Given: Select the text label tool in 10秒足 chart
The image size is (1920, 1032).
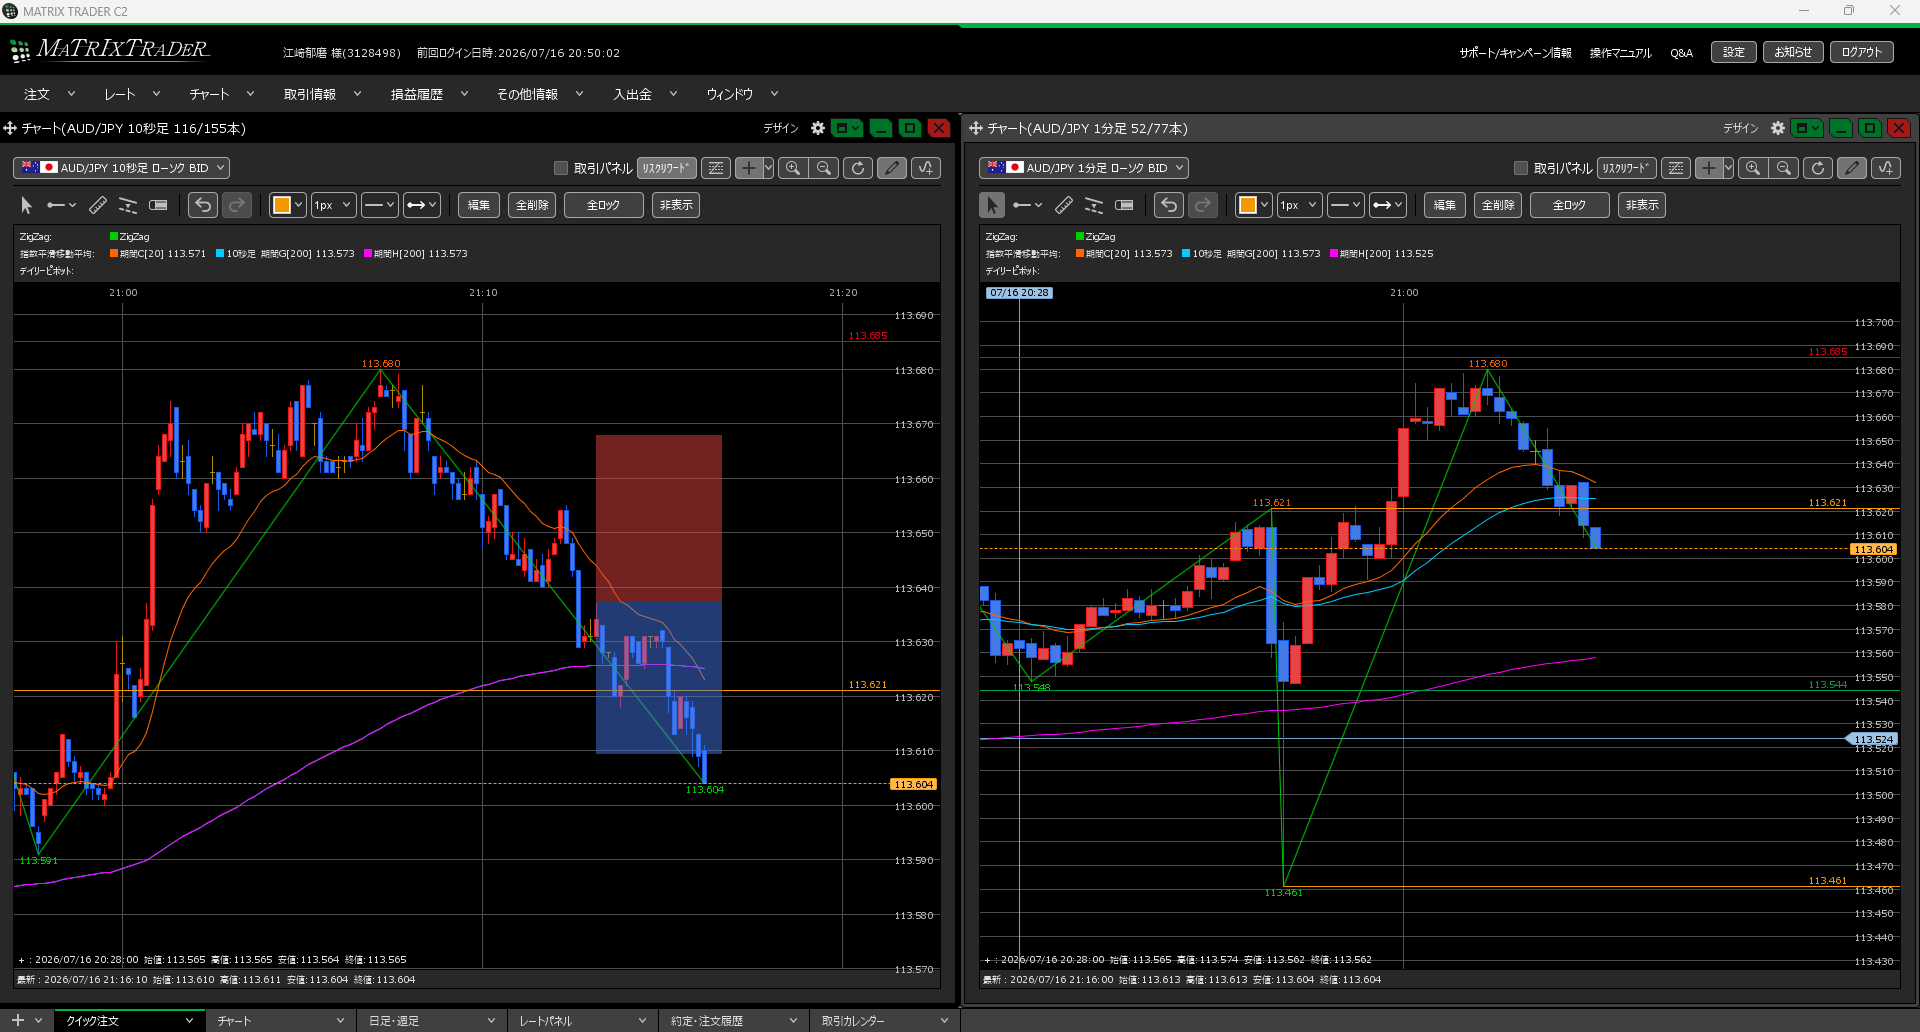Looking at the screenshot, I should pos(158,205).
